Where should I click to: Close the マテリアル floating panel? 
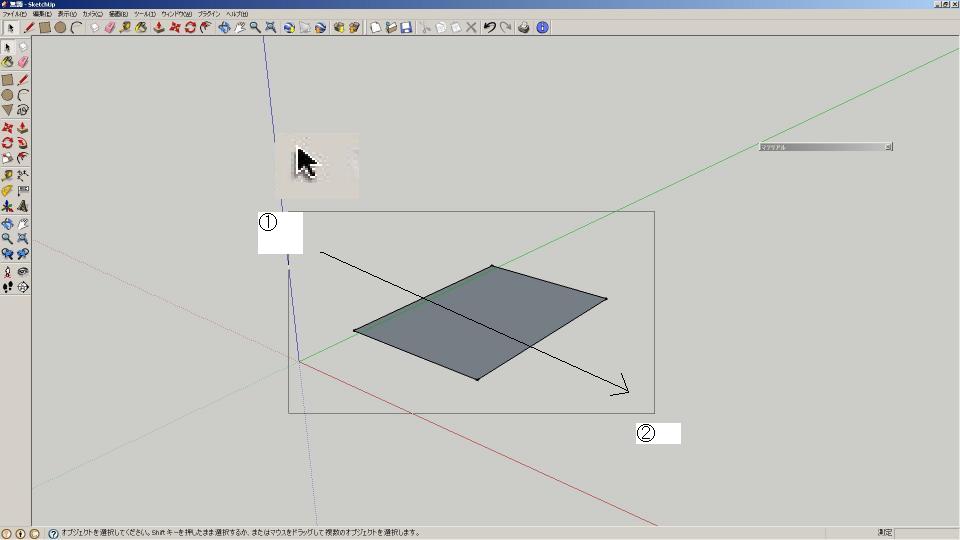pos(888,147)
